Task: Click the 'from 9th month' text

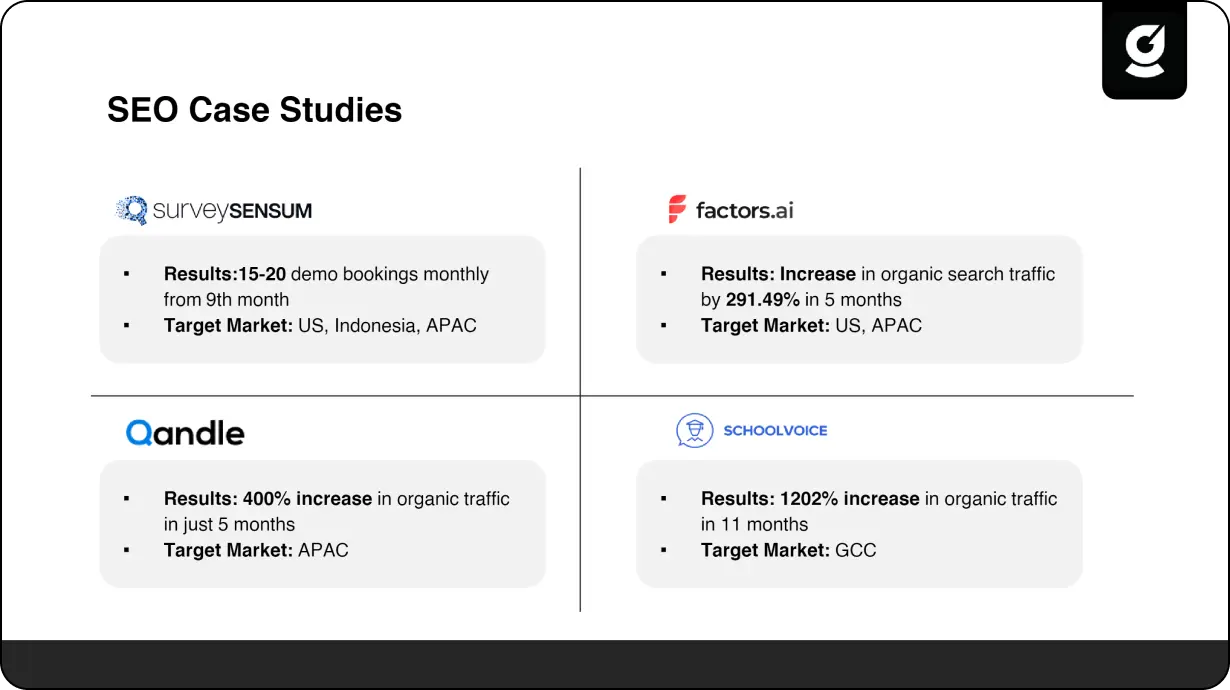Action: (226, 299)
